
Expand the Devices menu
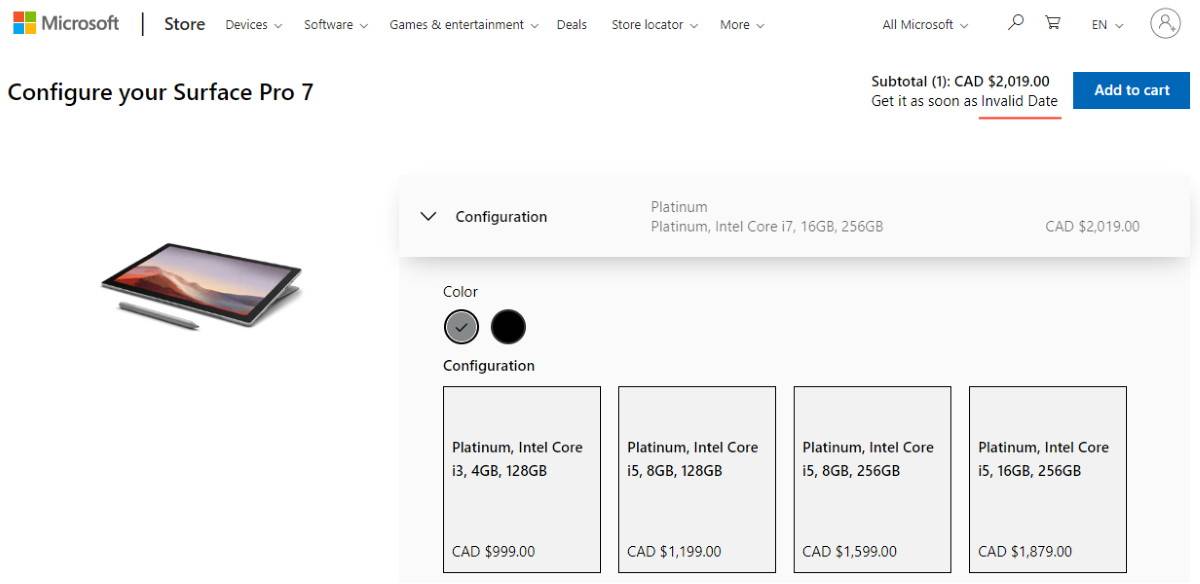(254, 25)
